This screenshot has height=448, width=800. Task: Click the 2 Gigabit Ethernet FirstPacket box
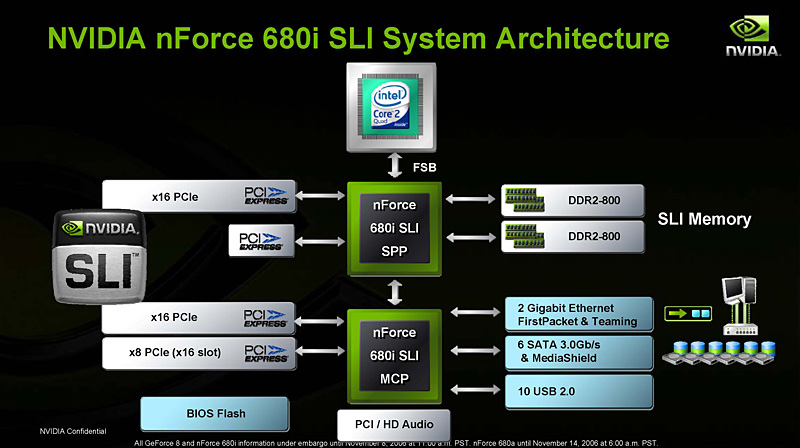tap(579, 314)
